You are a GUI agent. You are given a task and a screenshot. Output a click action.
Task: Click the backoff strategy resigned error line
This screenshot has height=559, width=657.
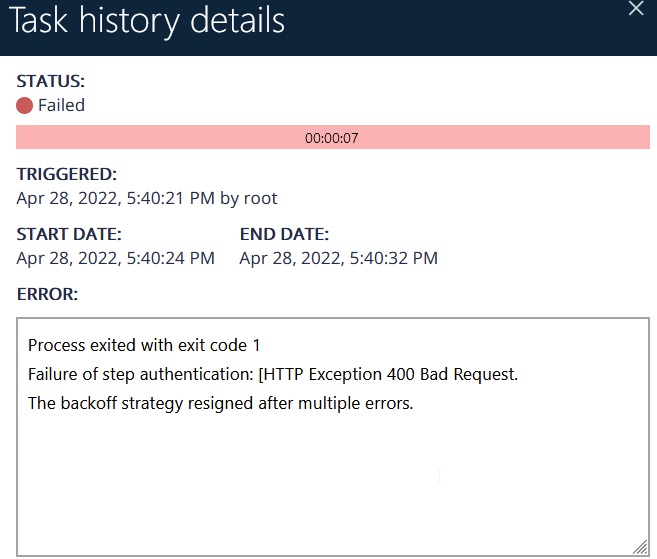tap(220, 404)
